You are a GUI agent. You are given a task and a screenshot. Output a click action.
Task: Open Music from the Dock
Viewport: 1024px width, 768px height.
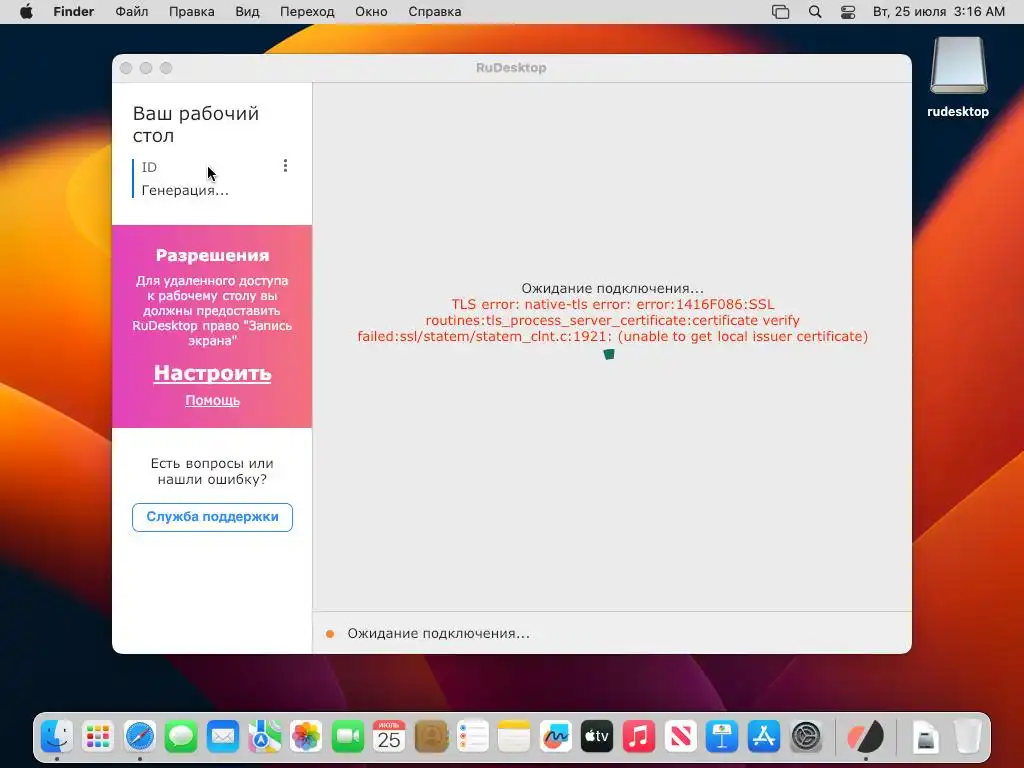[639, 737]
